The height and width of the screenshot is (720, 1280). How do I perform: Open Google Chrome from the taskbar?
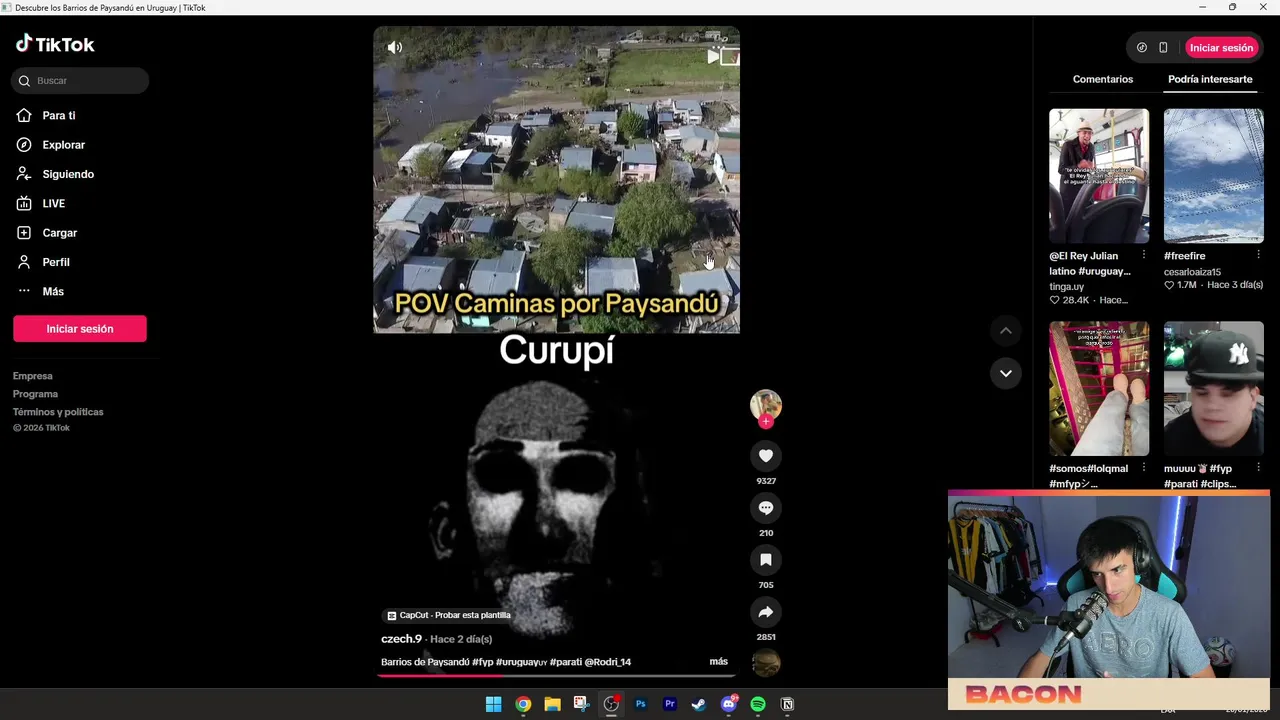[x=523, y=704]
